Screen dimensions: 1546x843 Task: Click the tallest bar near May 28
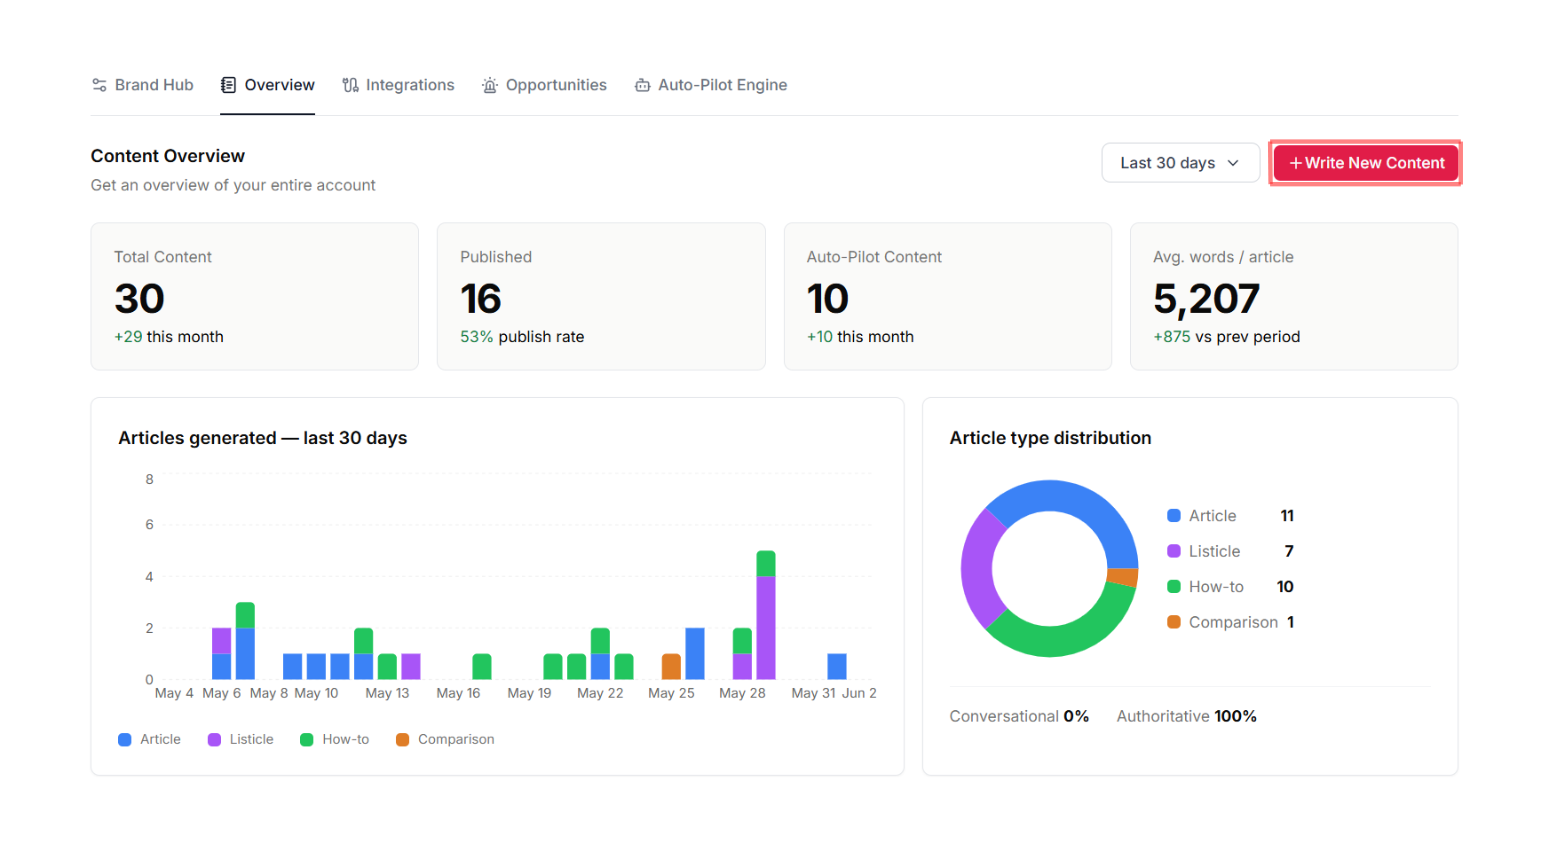766,615
